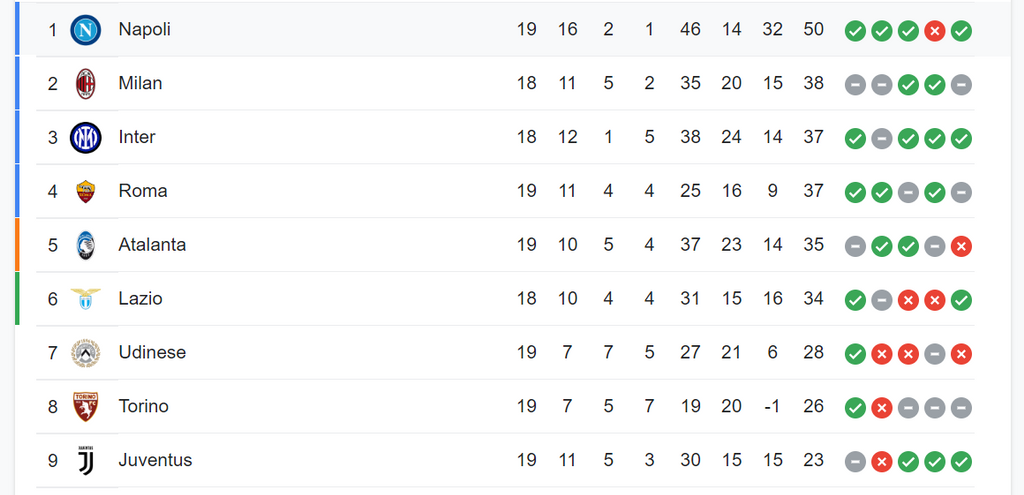Click the Napoli club crest

[x=86, y=30]
